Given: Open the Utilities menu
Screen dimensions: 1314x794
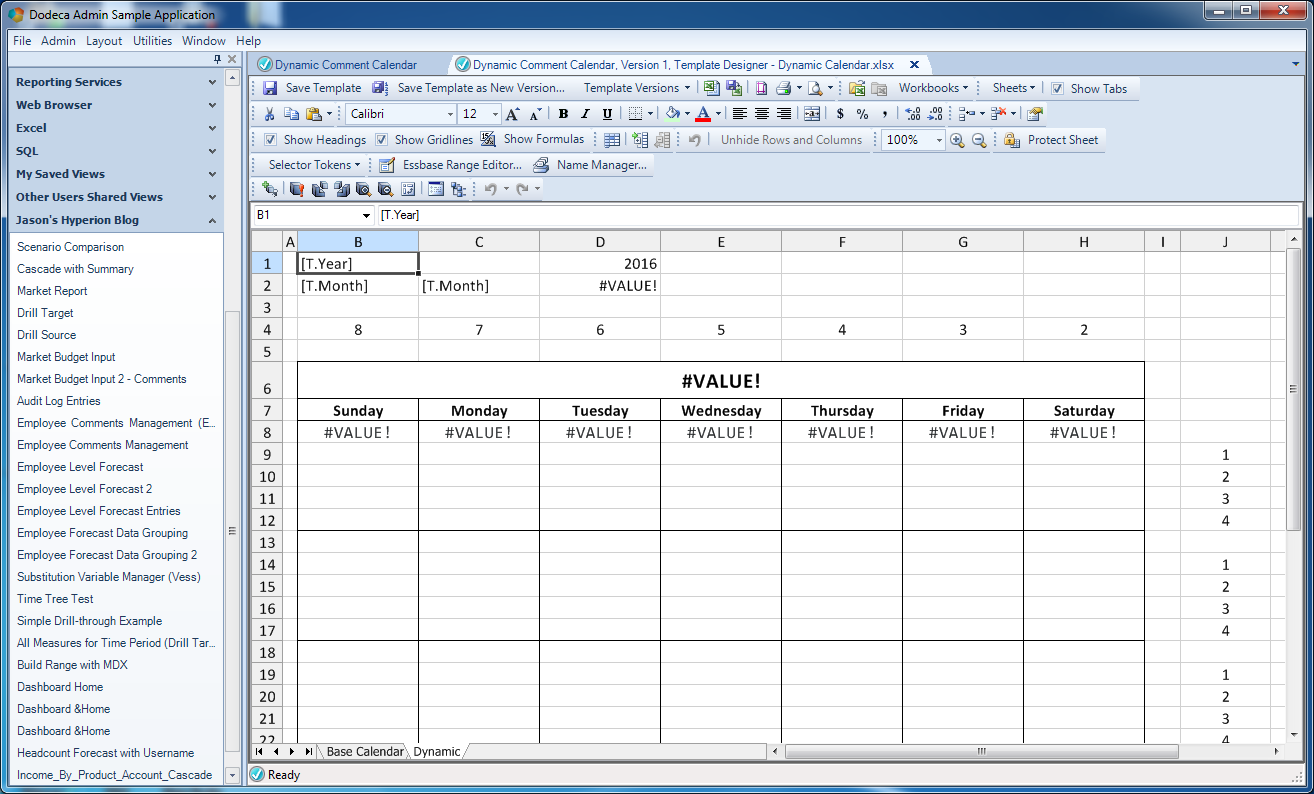Looking at the screenshot, I should tap(153, 41).
